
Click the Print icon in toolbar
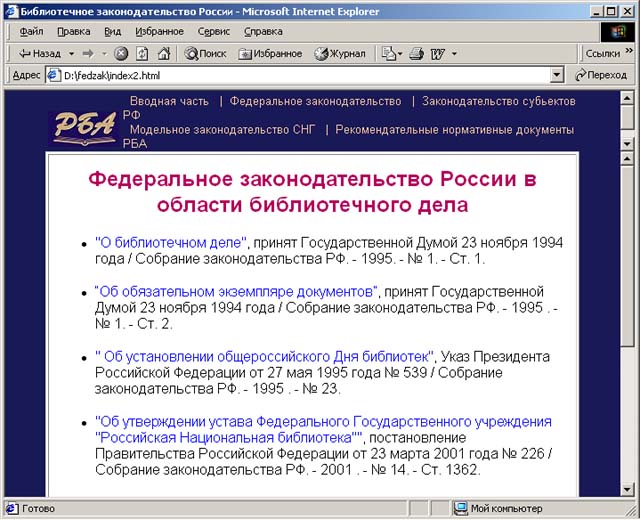coord(416,53)
